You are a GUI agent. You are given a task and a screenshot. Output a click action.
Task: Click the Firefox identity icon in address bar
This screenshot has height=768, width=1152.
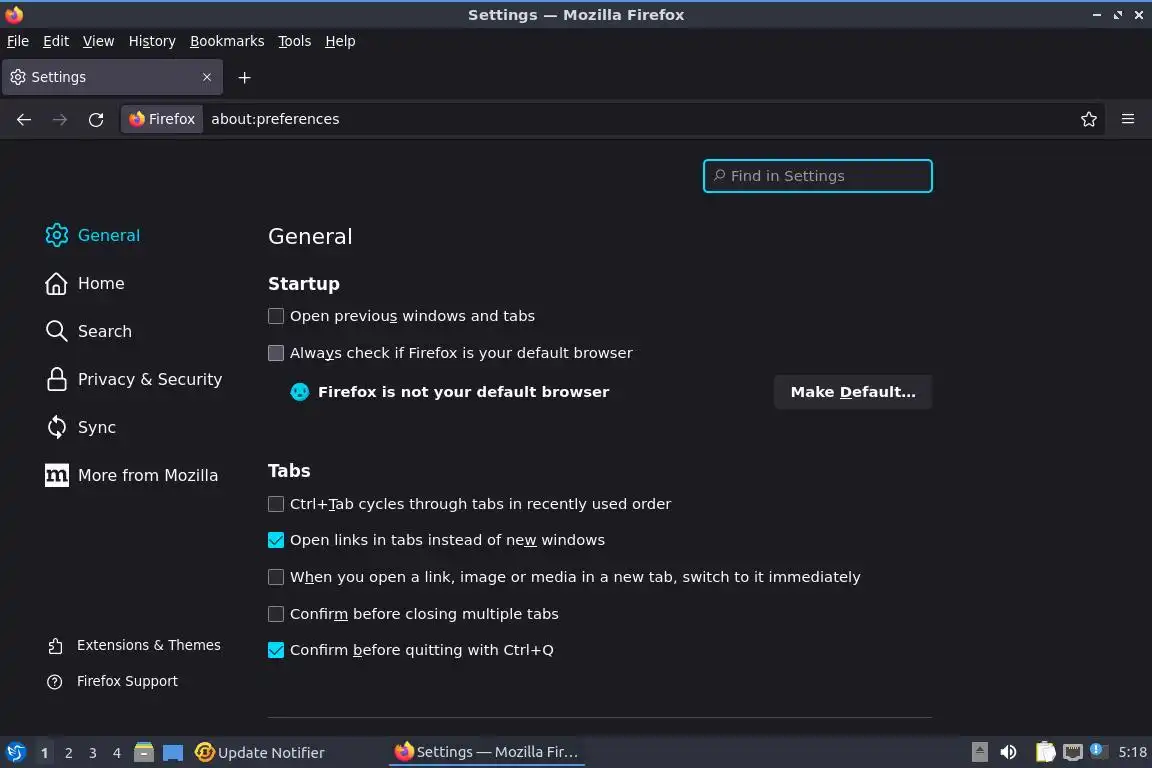coord(162,119)
